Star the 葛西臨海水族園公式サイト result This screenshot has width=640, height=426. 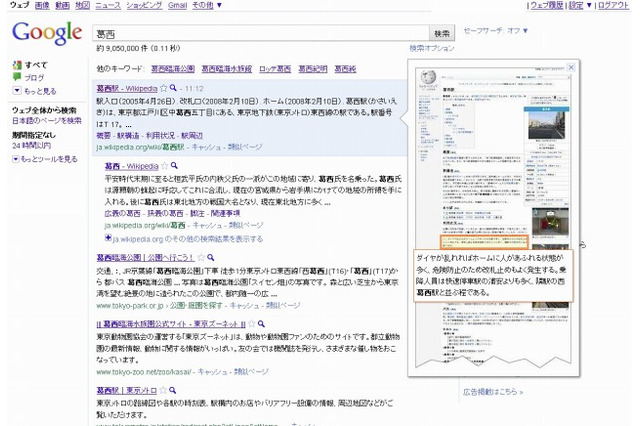click(252, 324)
